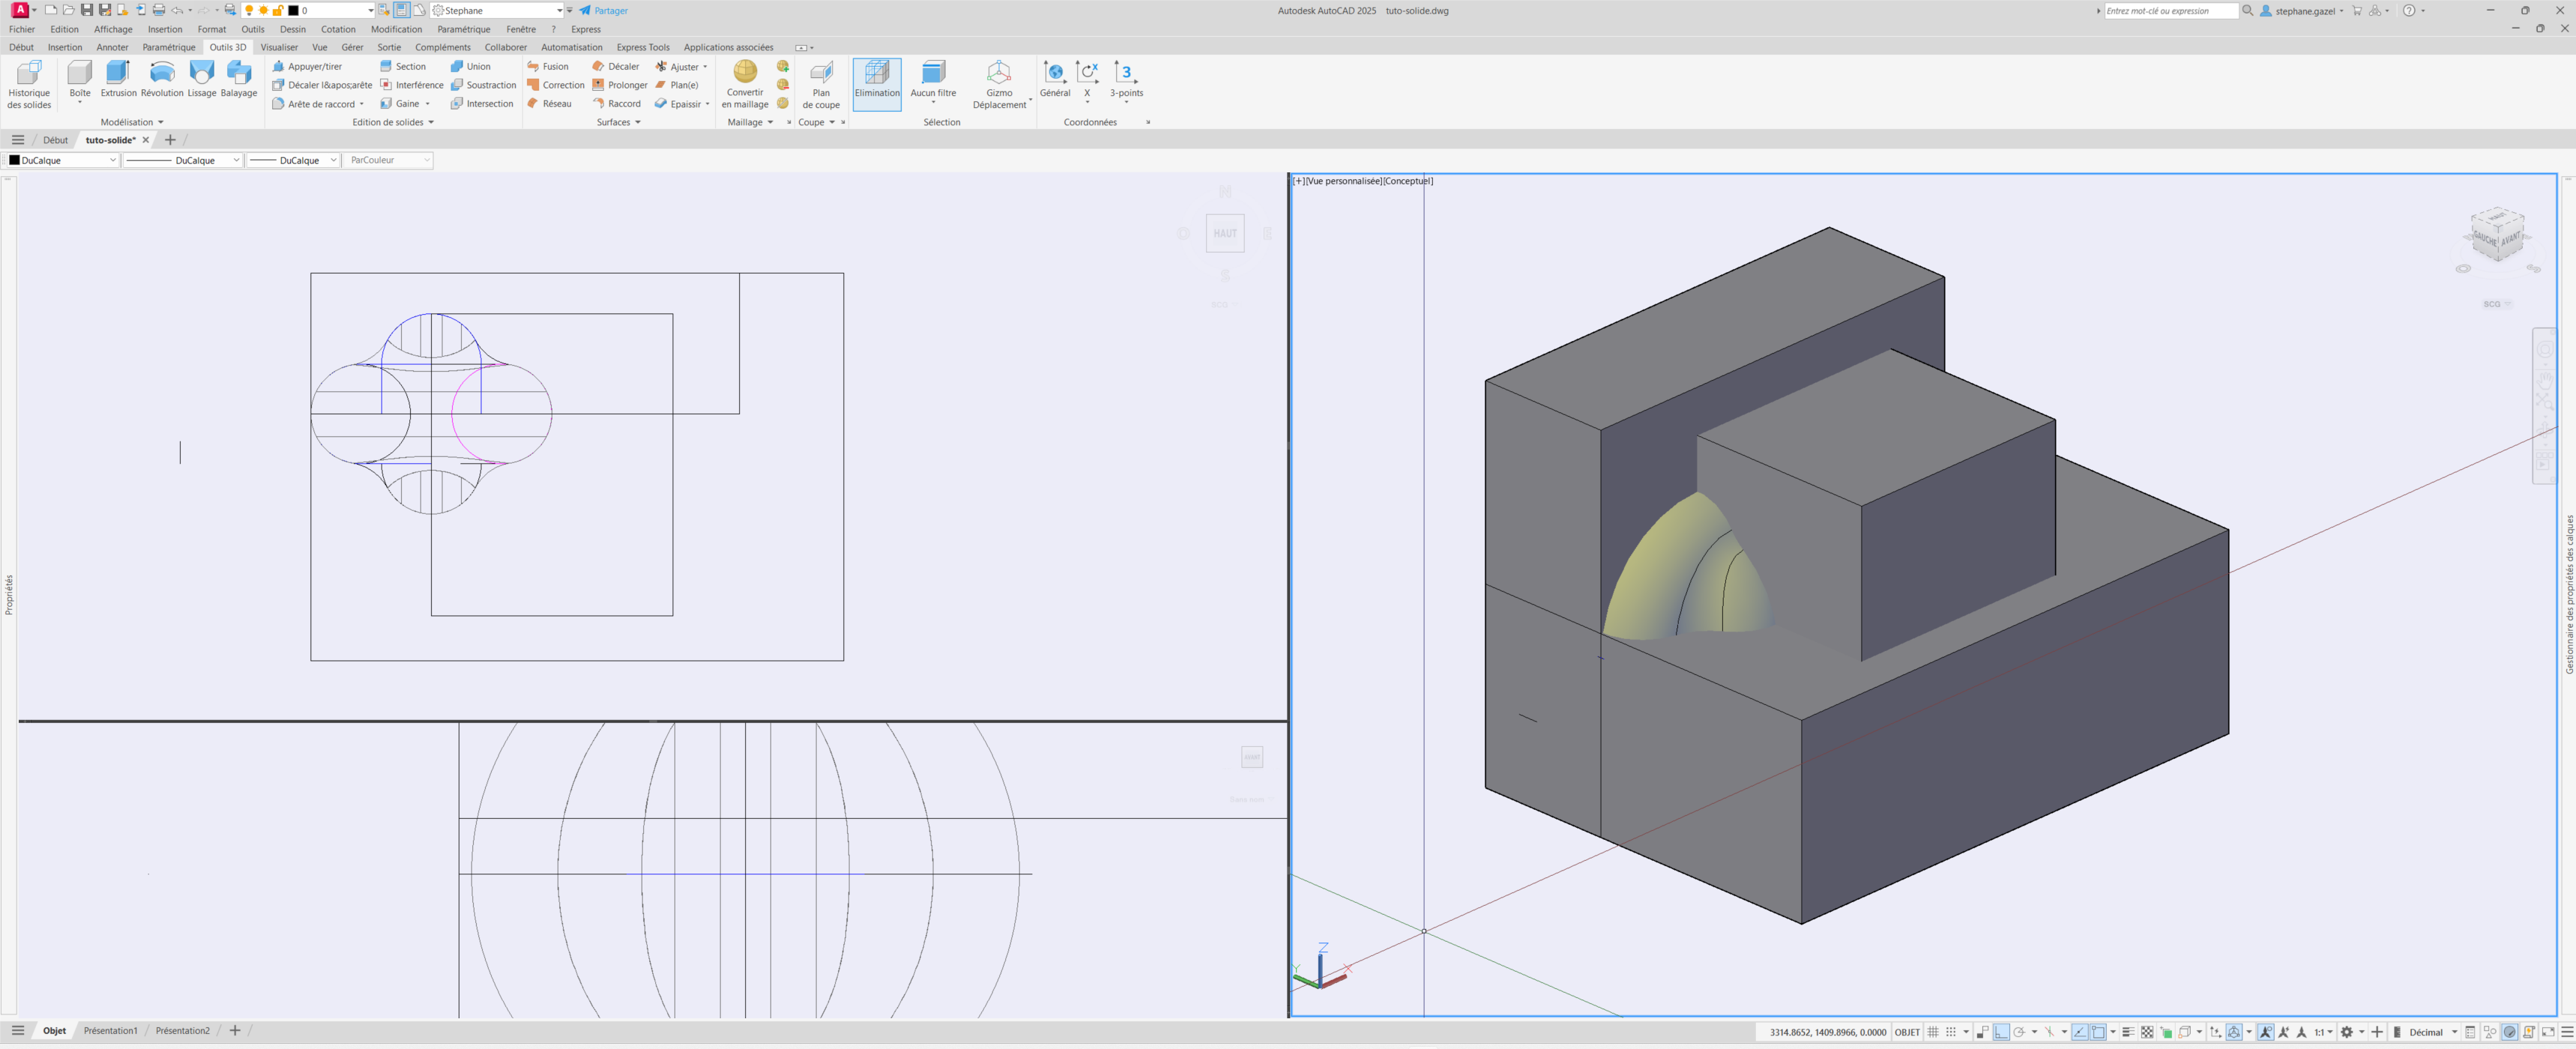
Task: Toggle grid display in status bar
Action: [x=1933, y=1032]
